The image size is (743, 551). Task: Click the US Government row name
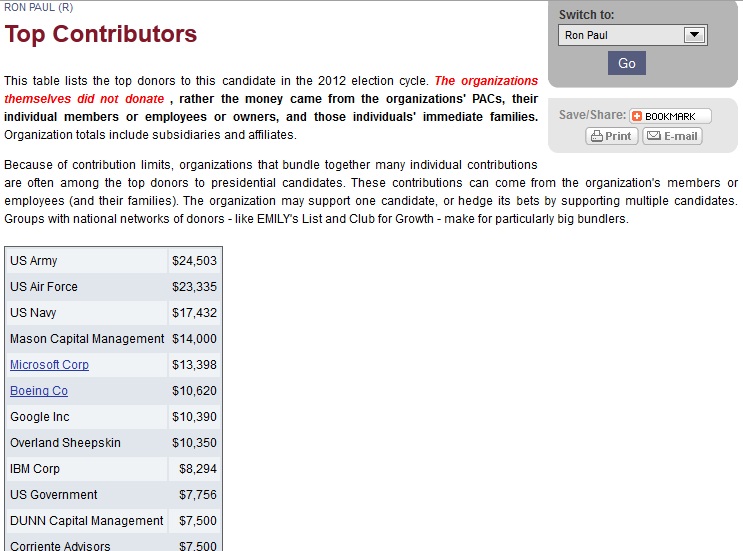[x=54, y=495]
